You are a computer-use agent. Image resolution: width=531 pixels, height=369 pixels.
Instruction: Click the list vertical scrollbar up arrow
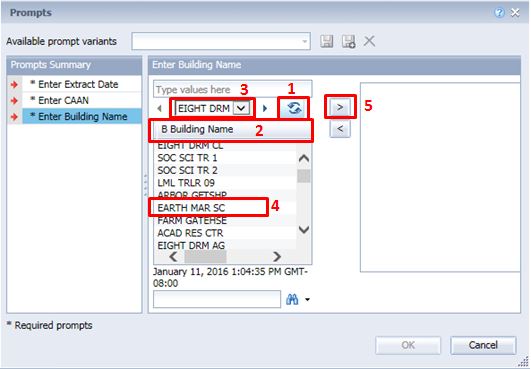(x=304, y=158)
